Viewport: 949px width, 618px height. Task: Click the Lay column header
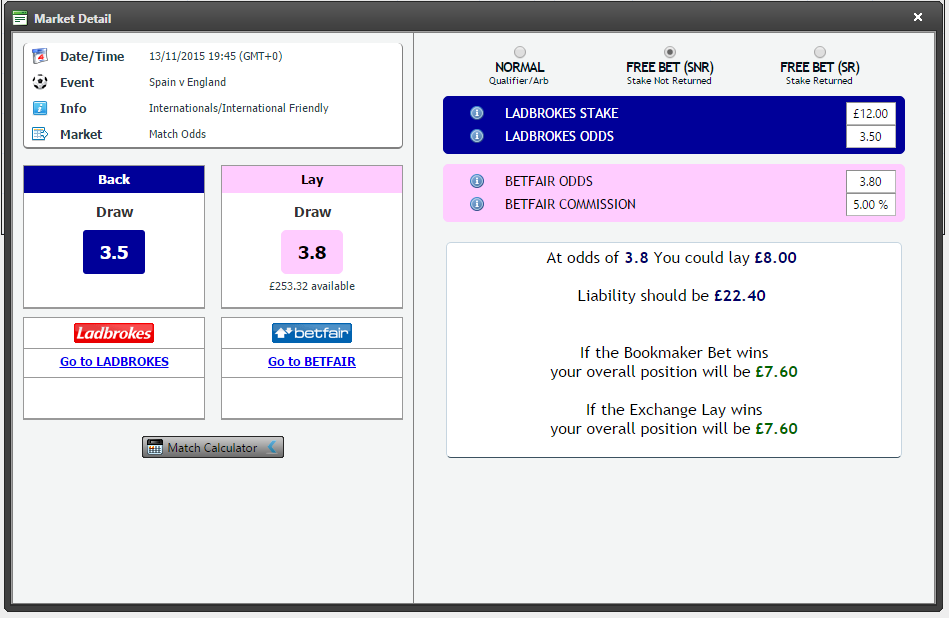[x=312, y=179]
